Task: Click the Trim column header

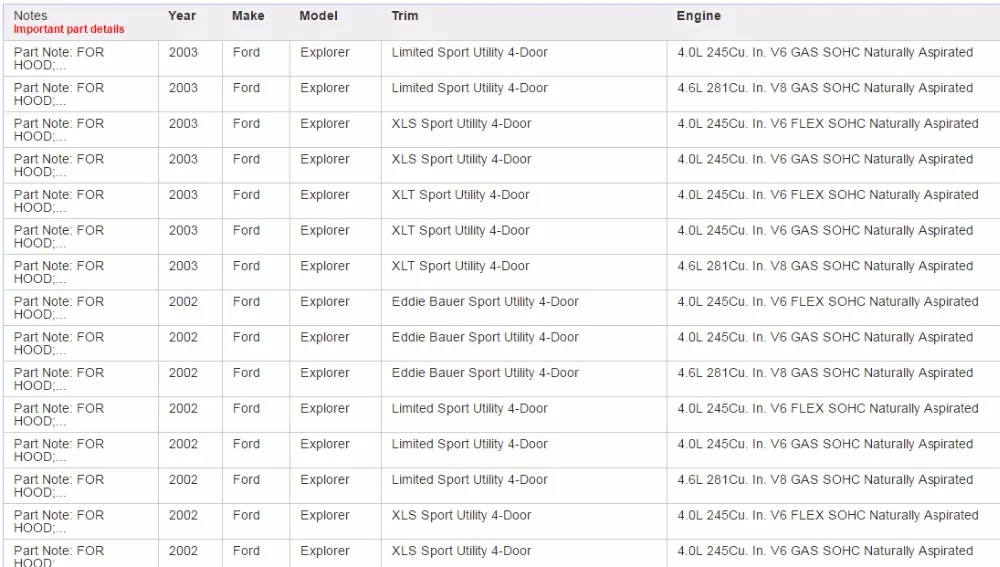Action: tap(405, 16)
